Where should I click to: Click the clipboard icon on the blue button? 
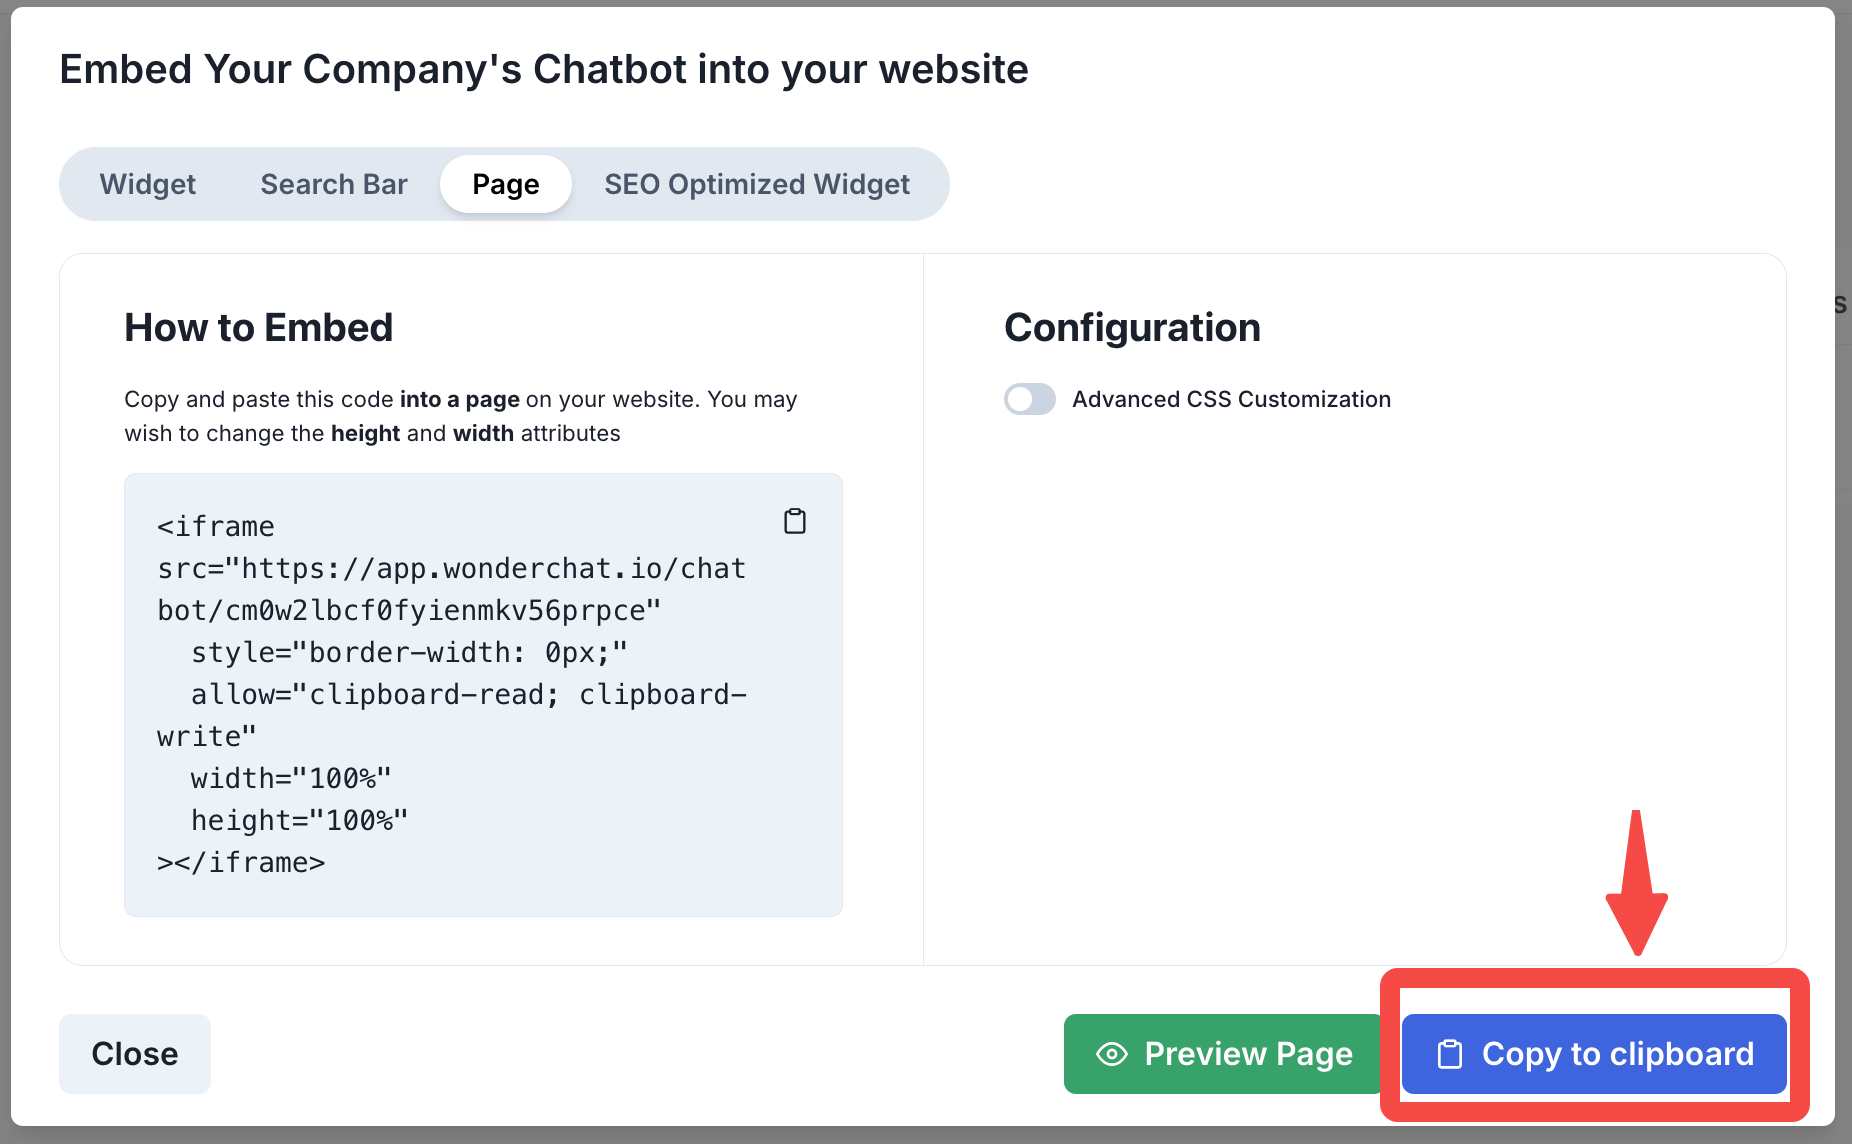coord(1449,1054)
